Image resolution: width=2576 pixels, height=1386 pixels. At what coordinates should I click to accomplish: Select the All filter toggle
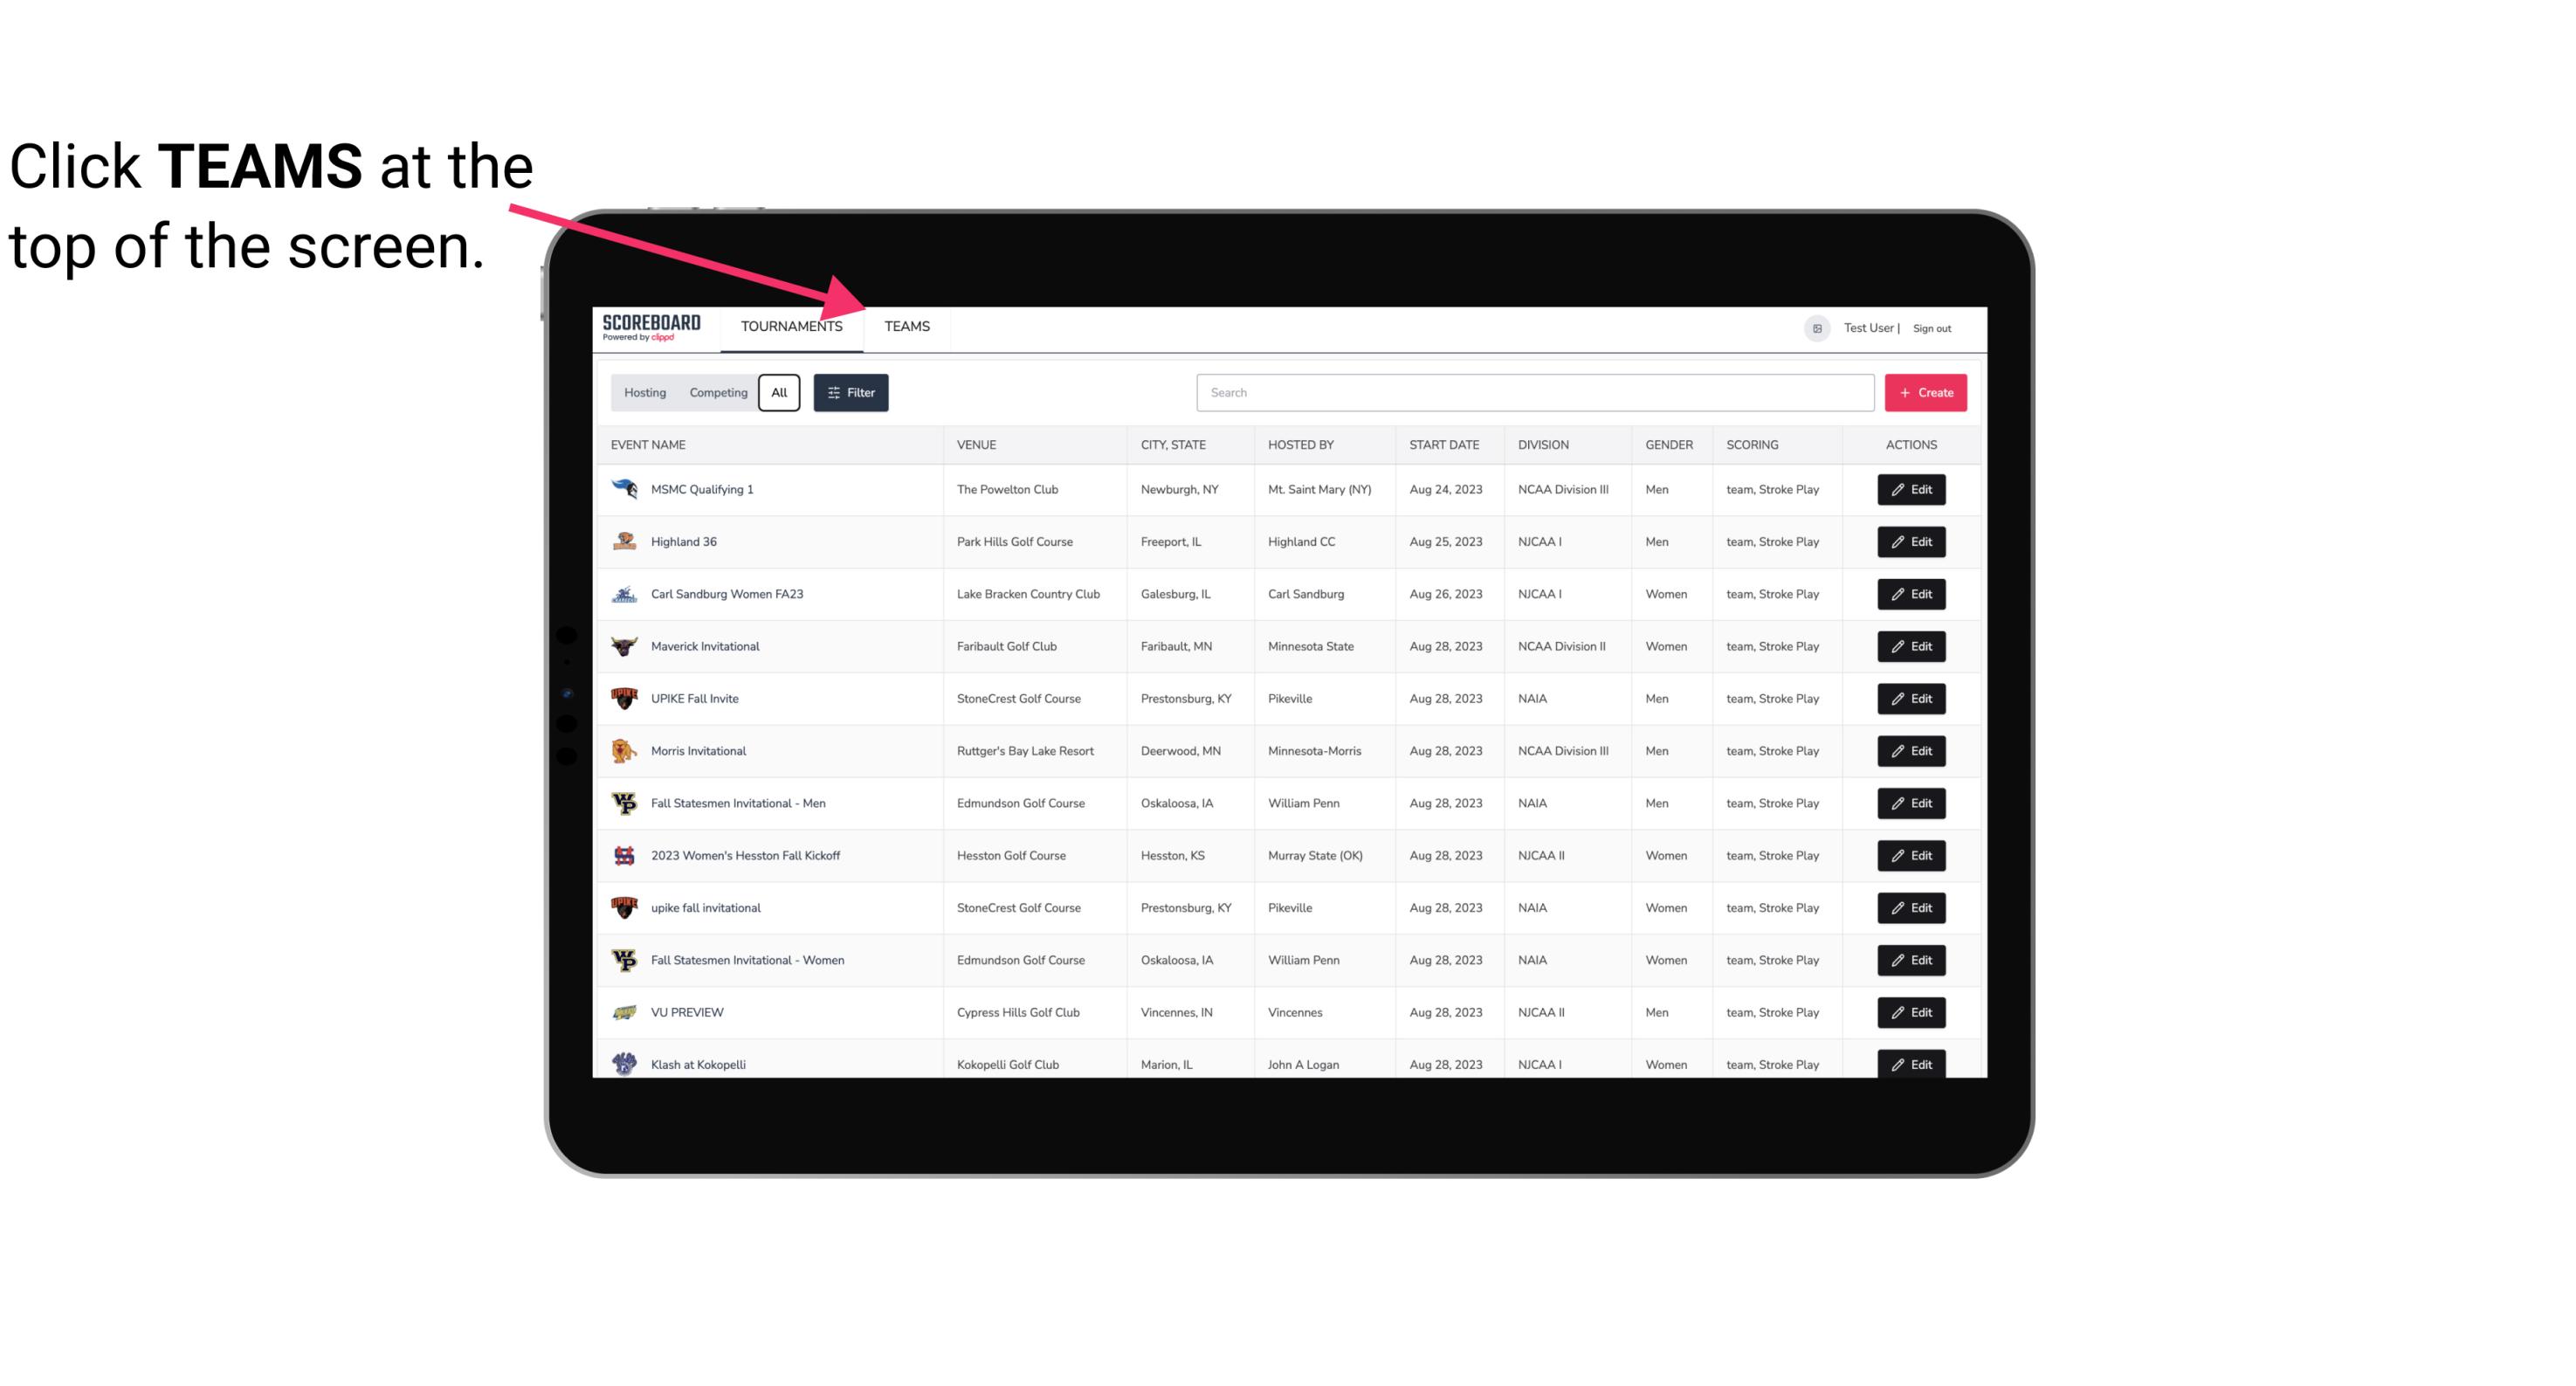[778, 393]
